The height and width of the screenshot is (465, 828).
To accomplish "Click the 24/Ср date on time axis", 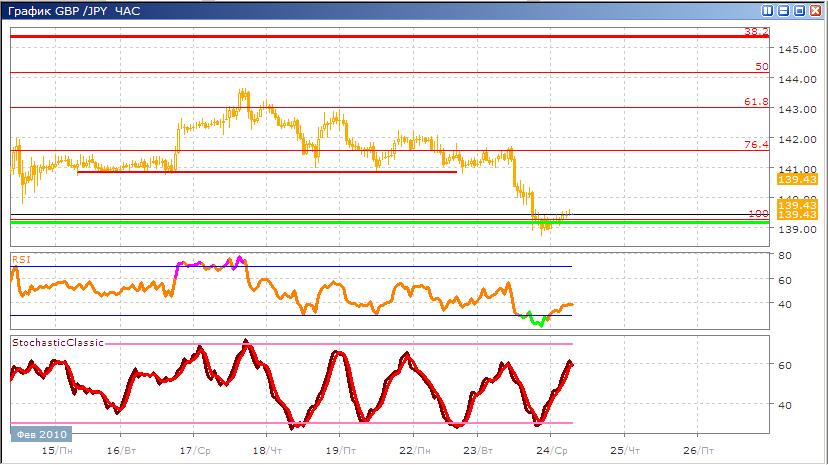I will pos(554,450).
